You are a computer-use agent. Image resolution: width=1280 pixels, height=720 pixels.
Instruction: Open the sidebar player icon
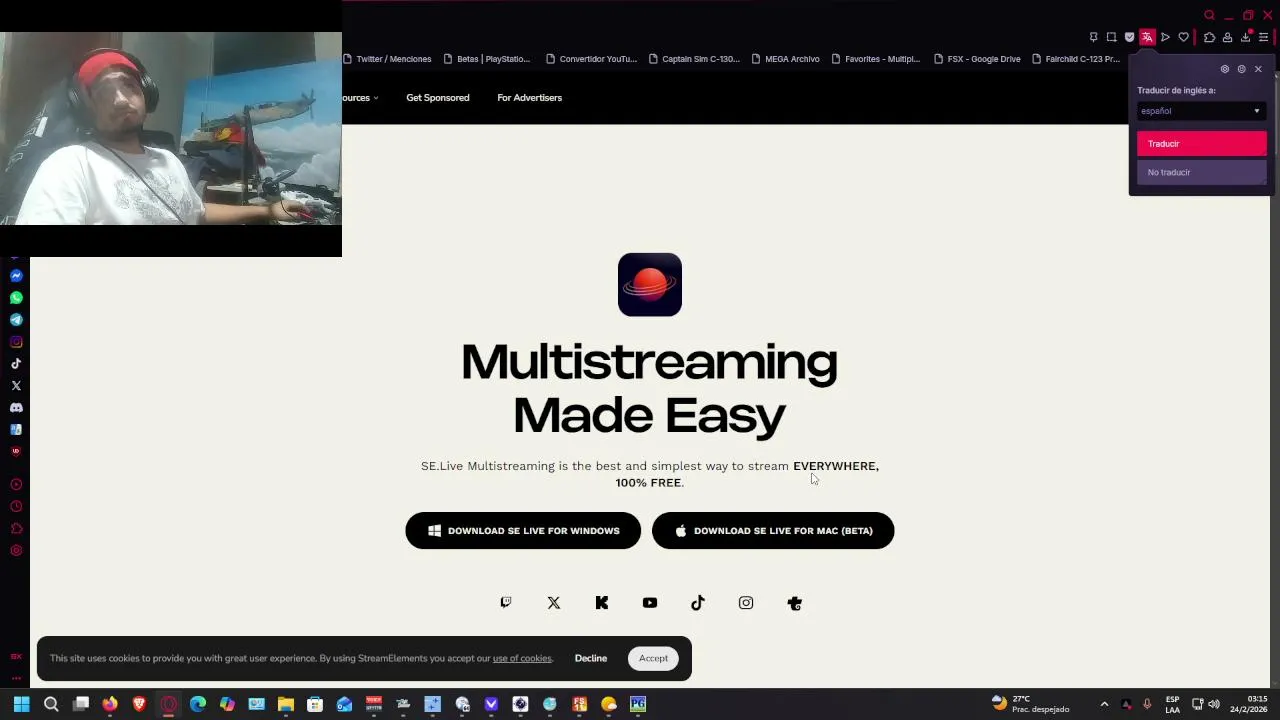16,485
